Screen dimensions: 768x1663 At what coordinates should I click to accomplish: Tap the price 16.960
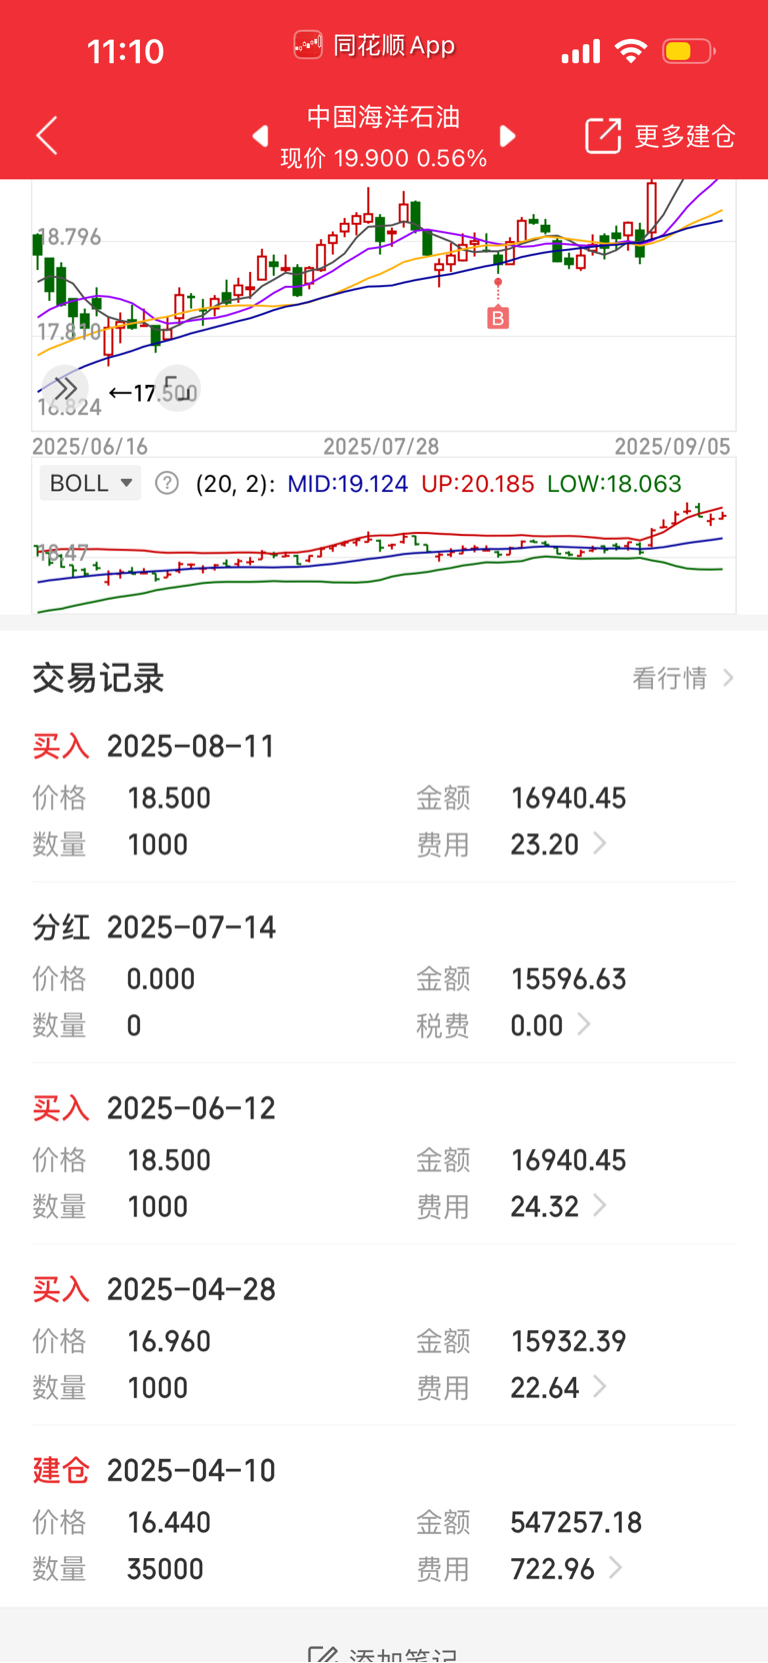click(169, 1342)
